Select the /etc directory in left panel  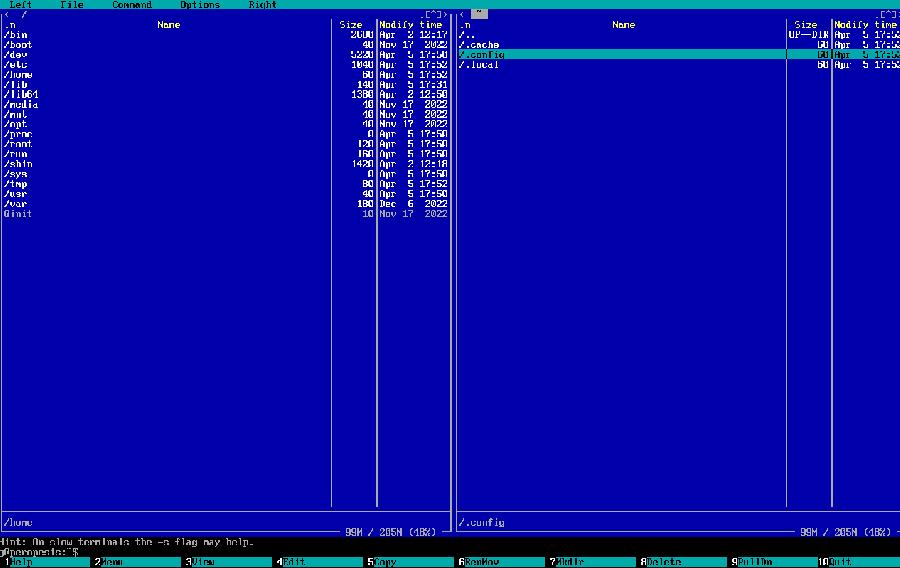17,65
